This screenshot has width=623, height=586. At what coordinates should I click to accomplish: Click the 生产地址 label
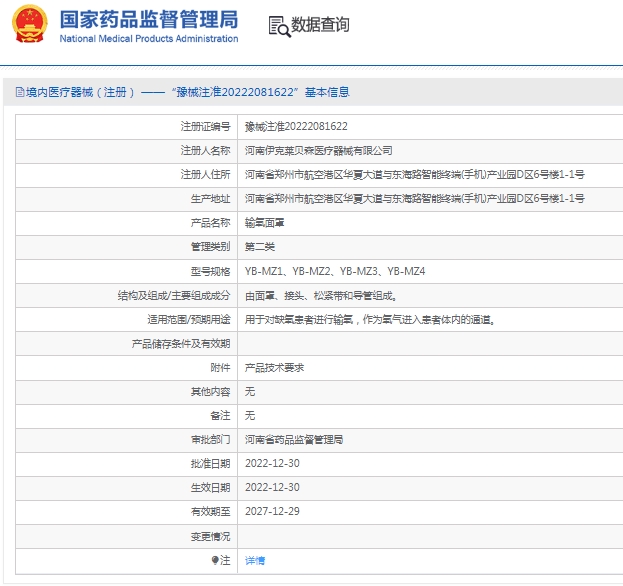pyautogui.click(x=211, y=199)
